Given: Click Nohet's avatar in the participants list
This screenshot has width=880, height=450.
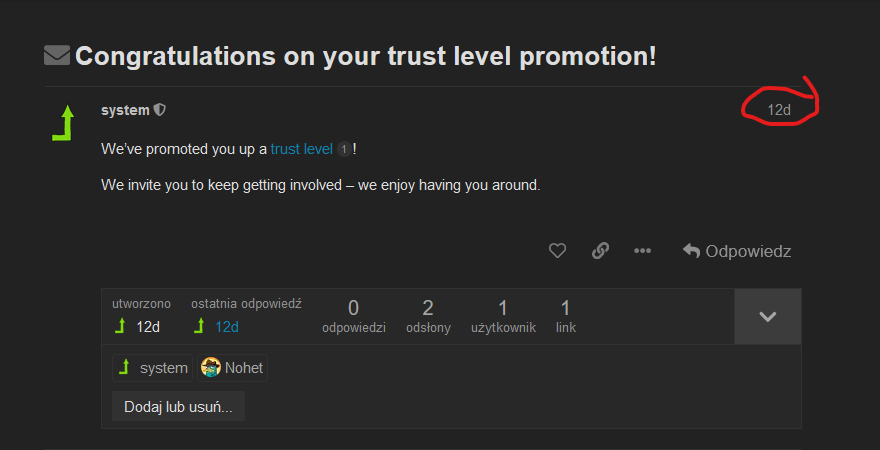Looking at the screenshot, I should pyautogui.click(x=211, y=368).
